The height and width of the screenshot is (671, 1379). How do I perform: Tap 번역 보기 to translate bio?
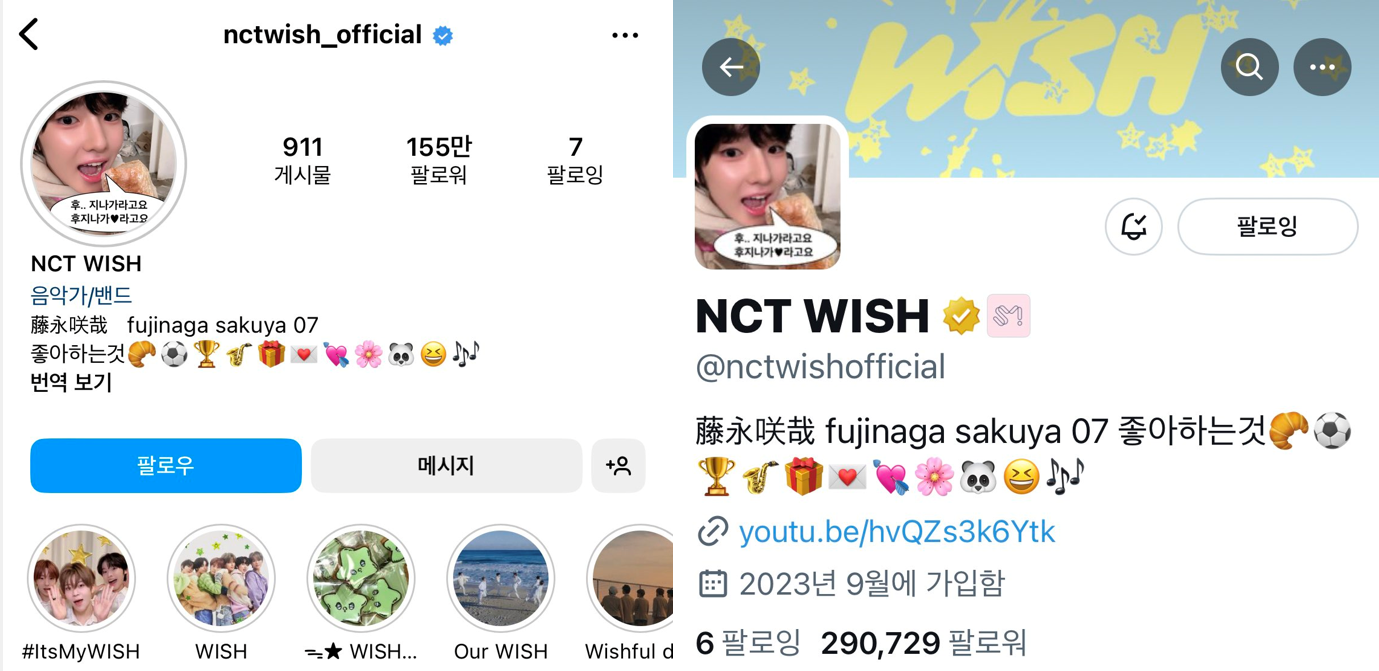coord(71,382)
